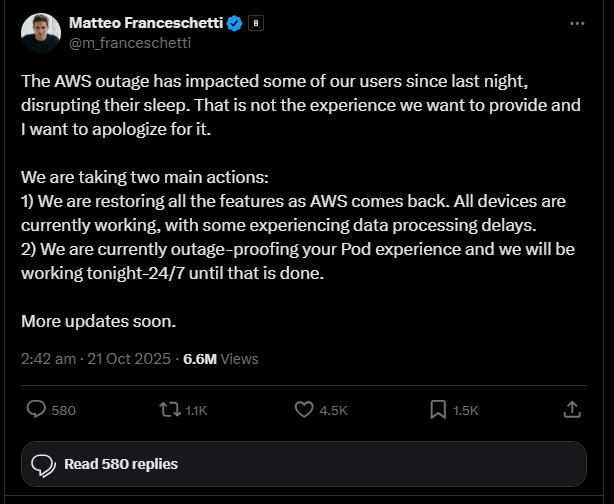614x504 pixels.
Task: Click the square affiliation badge beside name
Action: pyautogui.click(x=255, y=23)
